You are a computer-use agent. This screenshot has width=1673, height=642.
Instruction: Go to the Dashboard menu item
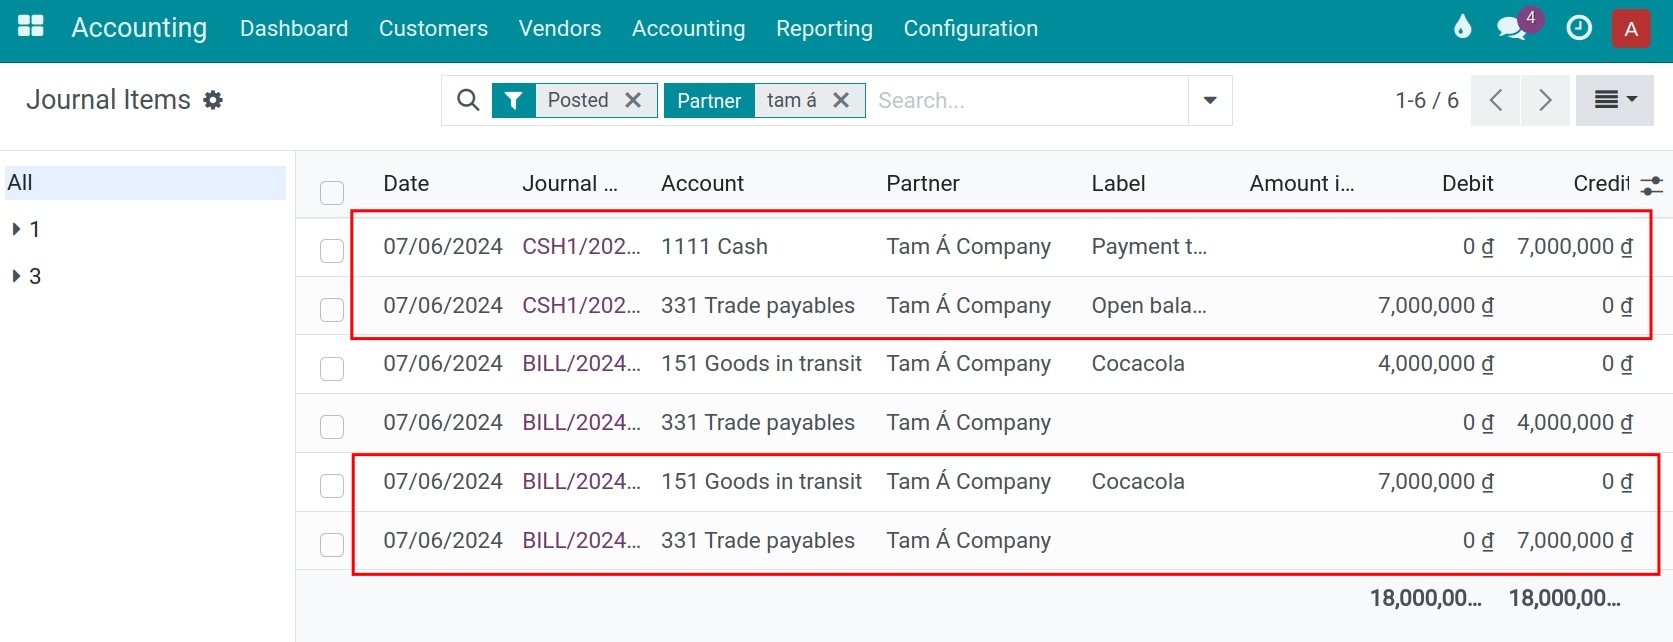294,29
